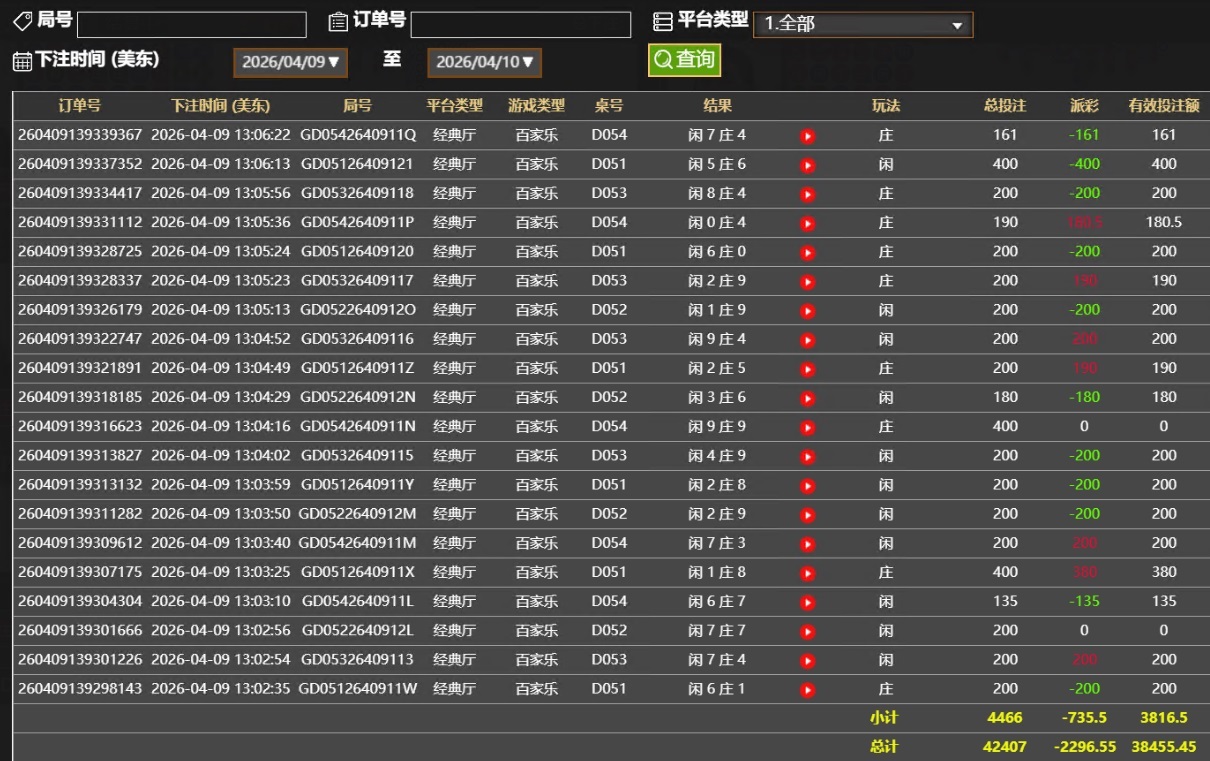Image resolution: width=1210 pixels, height=761 pixels.
Task: Play replay for order 260409139301666
Action: 807,631
